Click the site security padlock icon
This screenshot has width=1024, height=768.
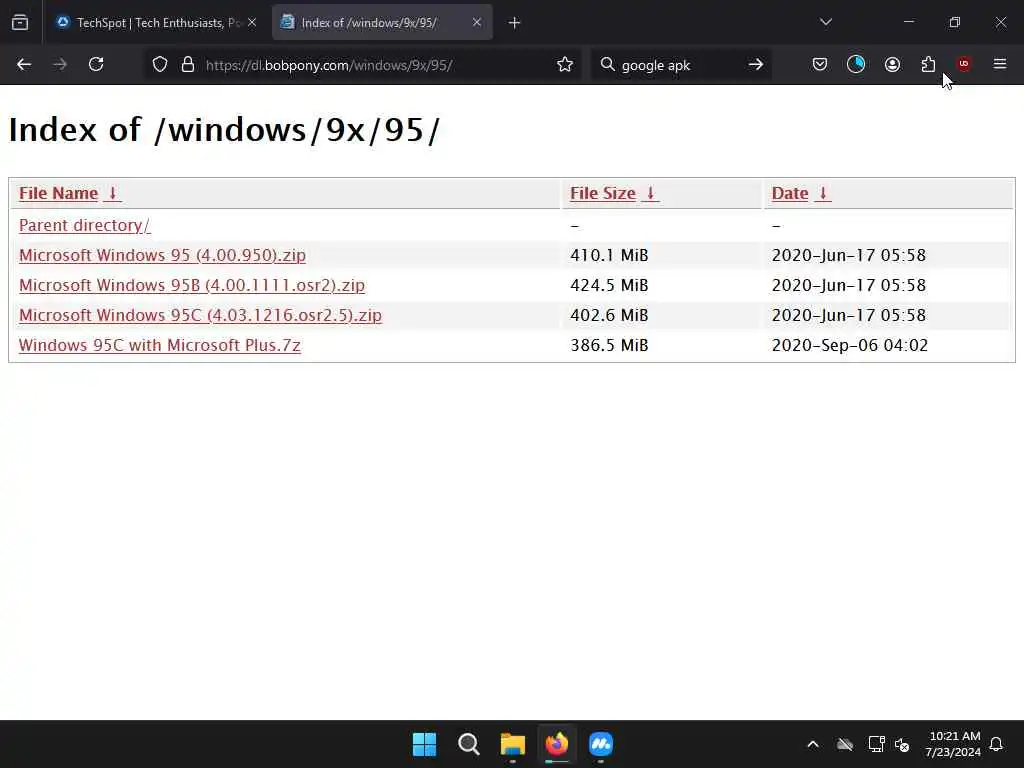[188, 65]
